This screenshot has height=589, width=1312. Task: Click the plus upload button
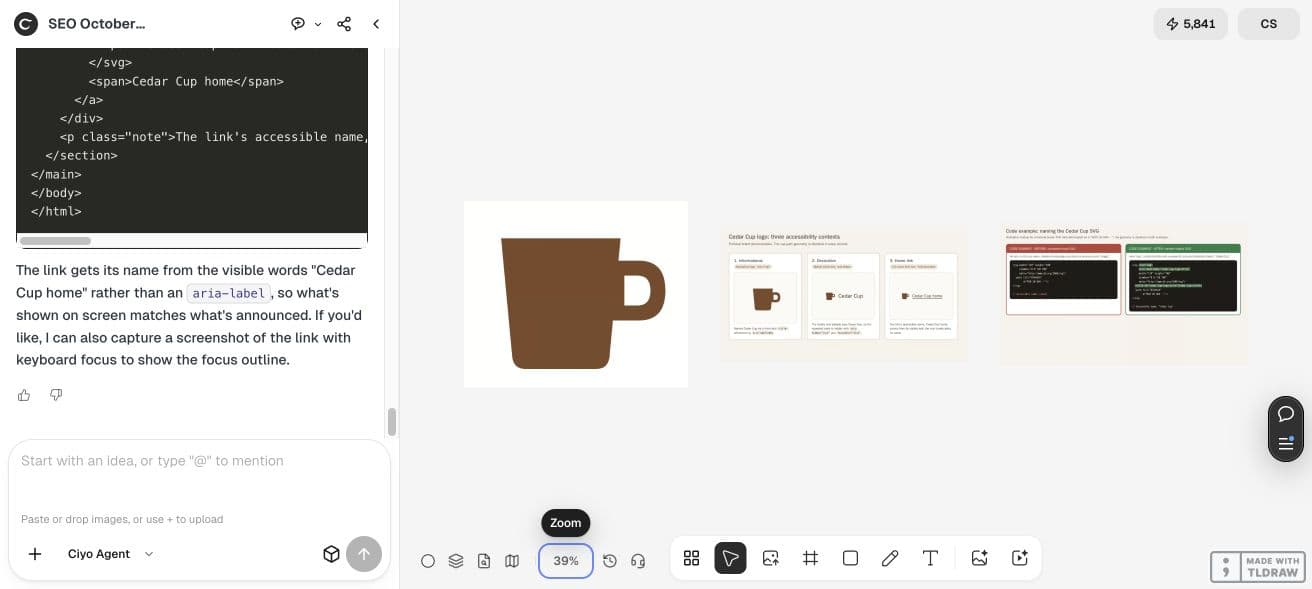pyautogui.click(x=35, y=554)
